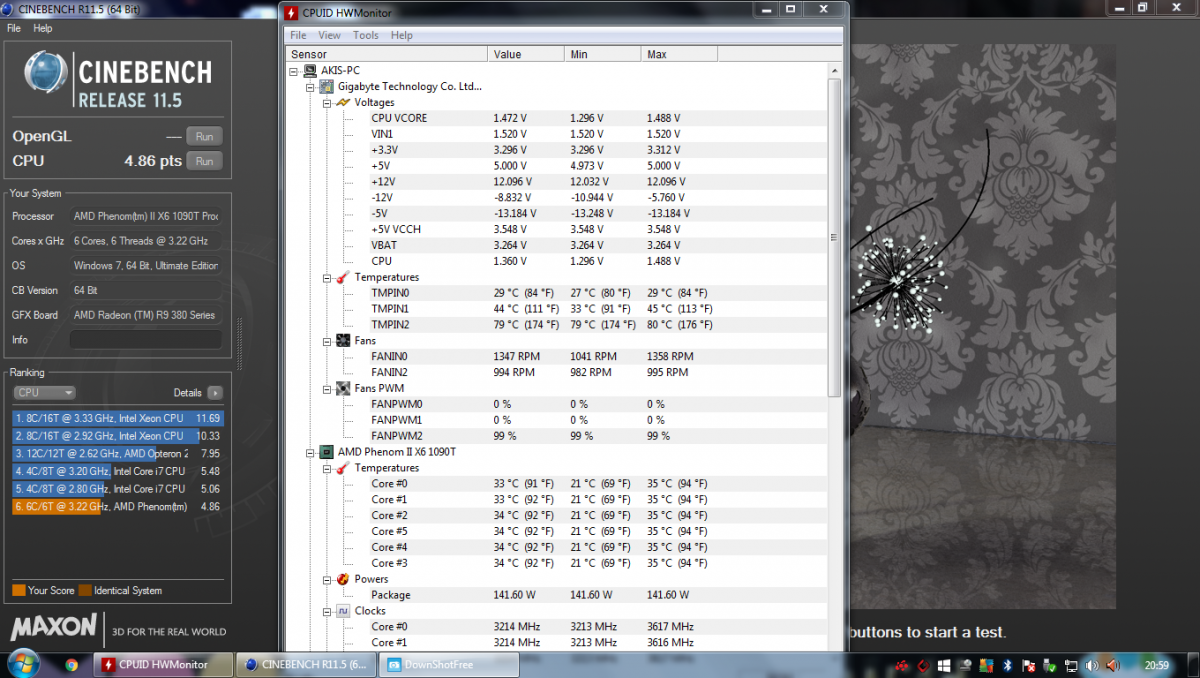The height and width of the screenshot is (678, 1200).
Task: Open the Windows Start menu orb
Action: (23, 663)
